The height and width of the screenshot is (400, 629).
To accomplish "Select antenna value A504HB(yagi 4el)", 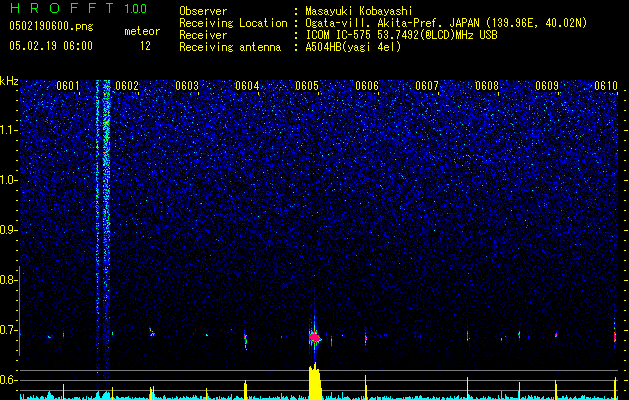I will pyautogui.click(x=353, y=47).
